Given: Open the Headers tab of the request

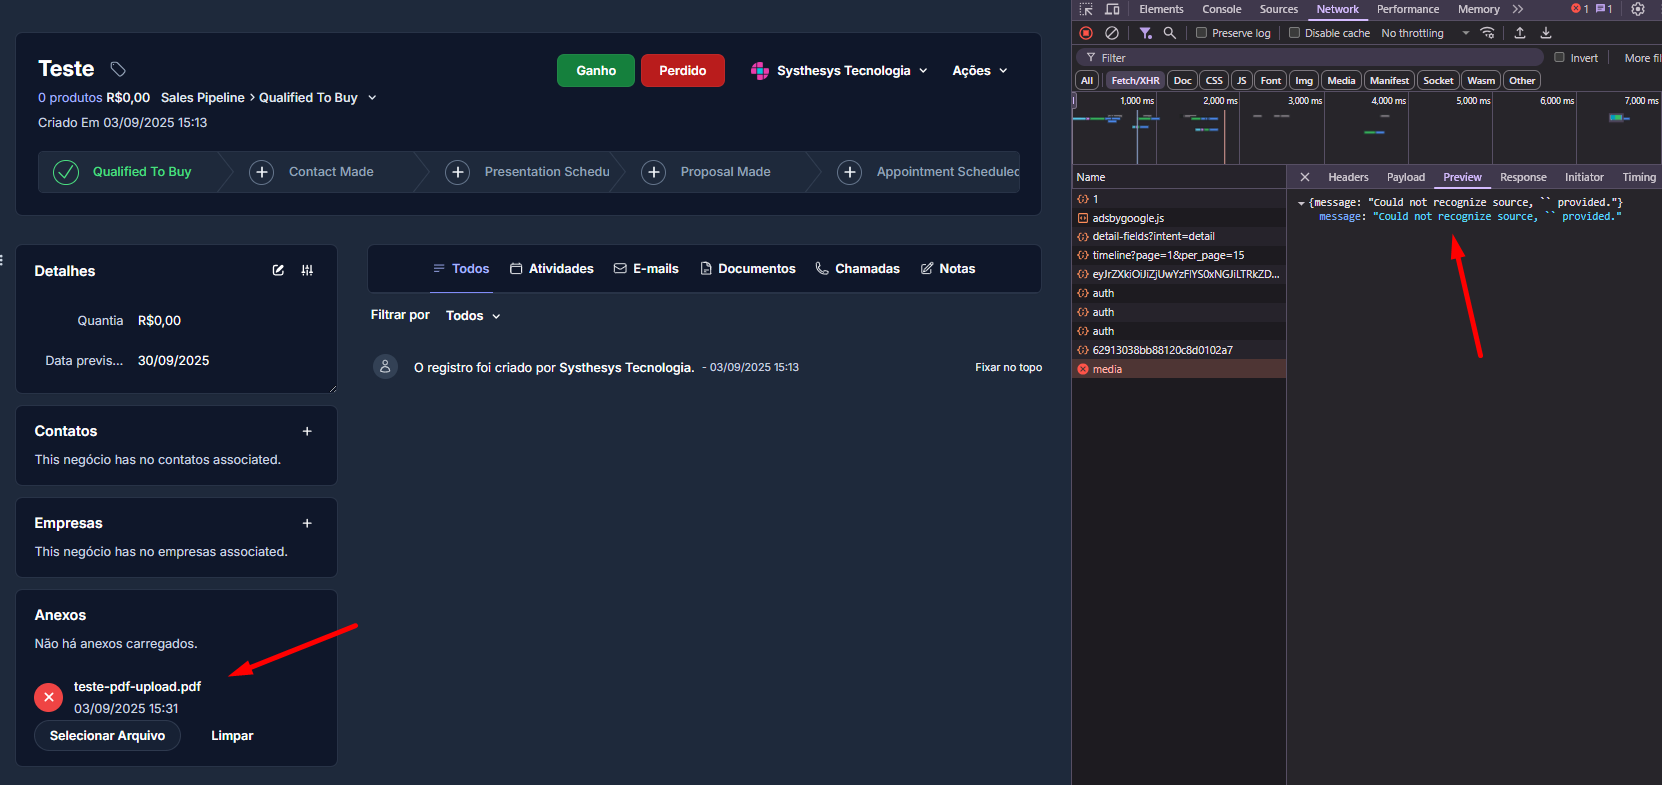Looking at the screenshot, I should click(1348, 177).
